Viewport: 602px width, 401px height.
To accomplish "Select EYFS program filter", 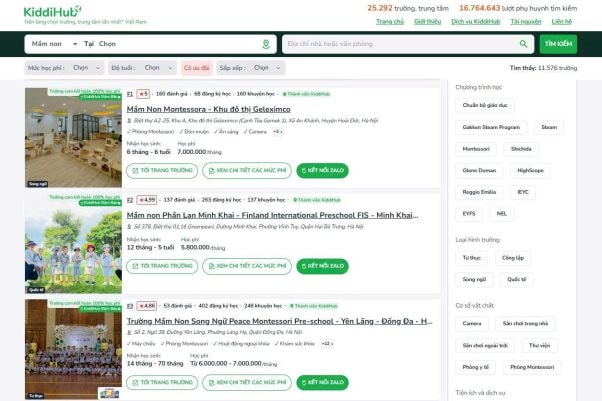I will (469, 214).
